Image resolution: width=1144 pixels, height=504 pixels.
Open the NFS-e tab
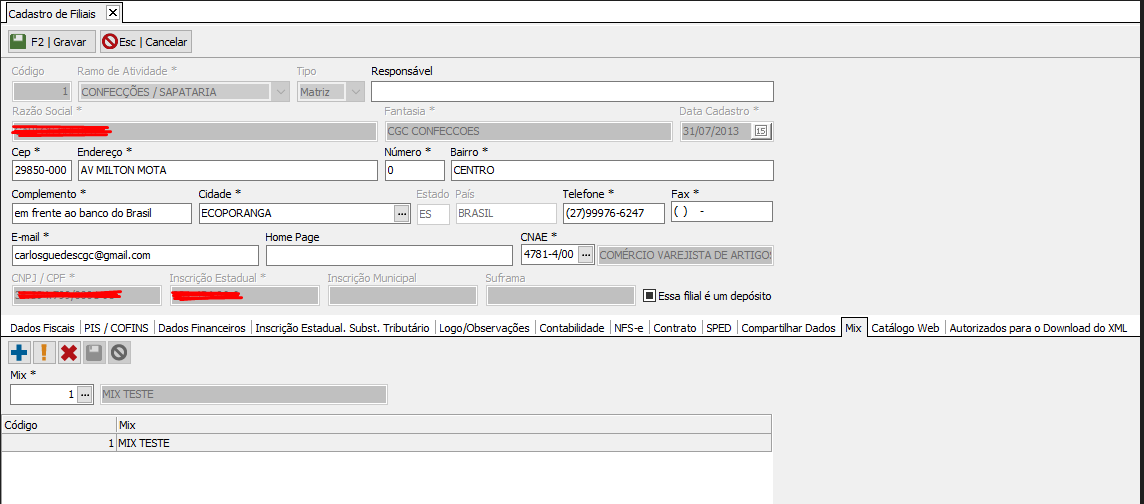[629, 328]
